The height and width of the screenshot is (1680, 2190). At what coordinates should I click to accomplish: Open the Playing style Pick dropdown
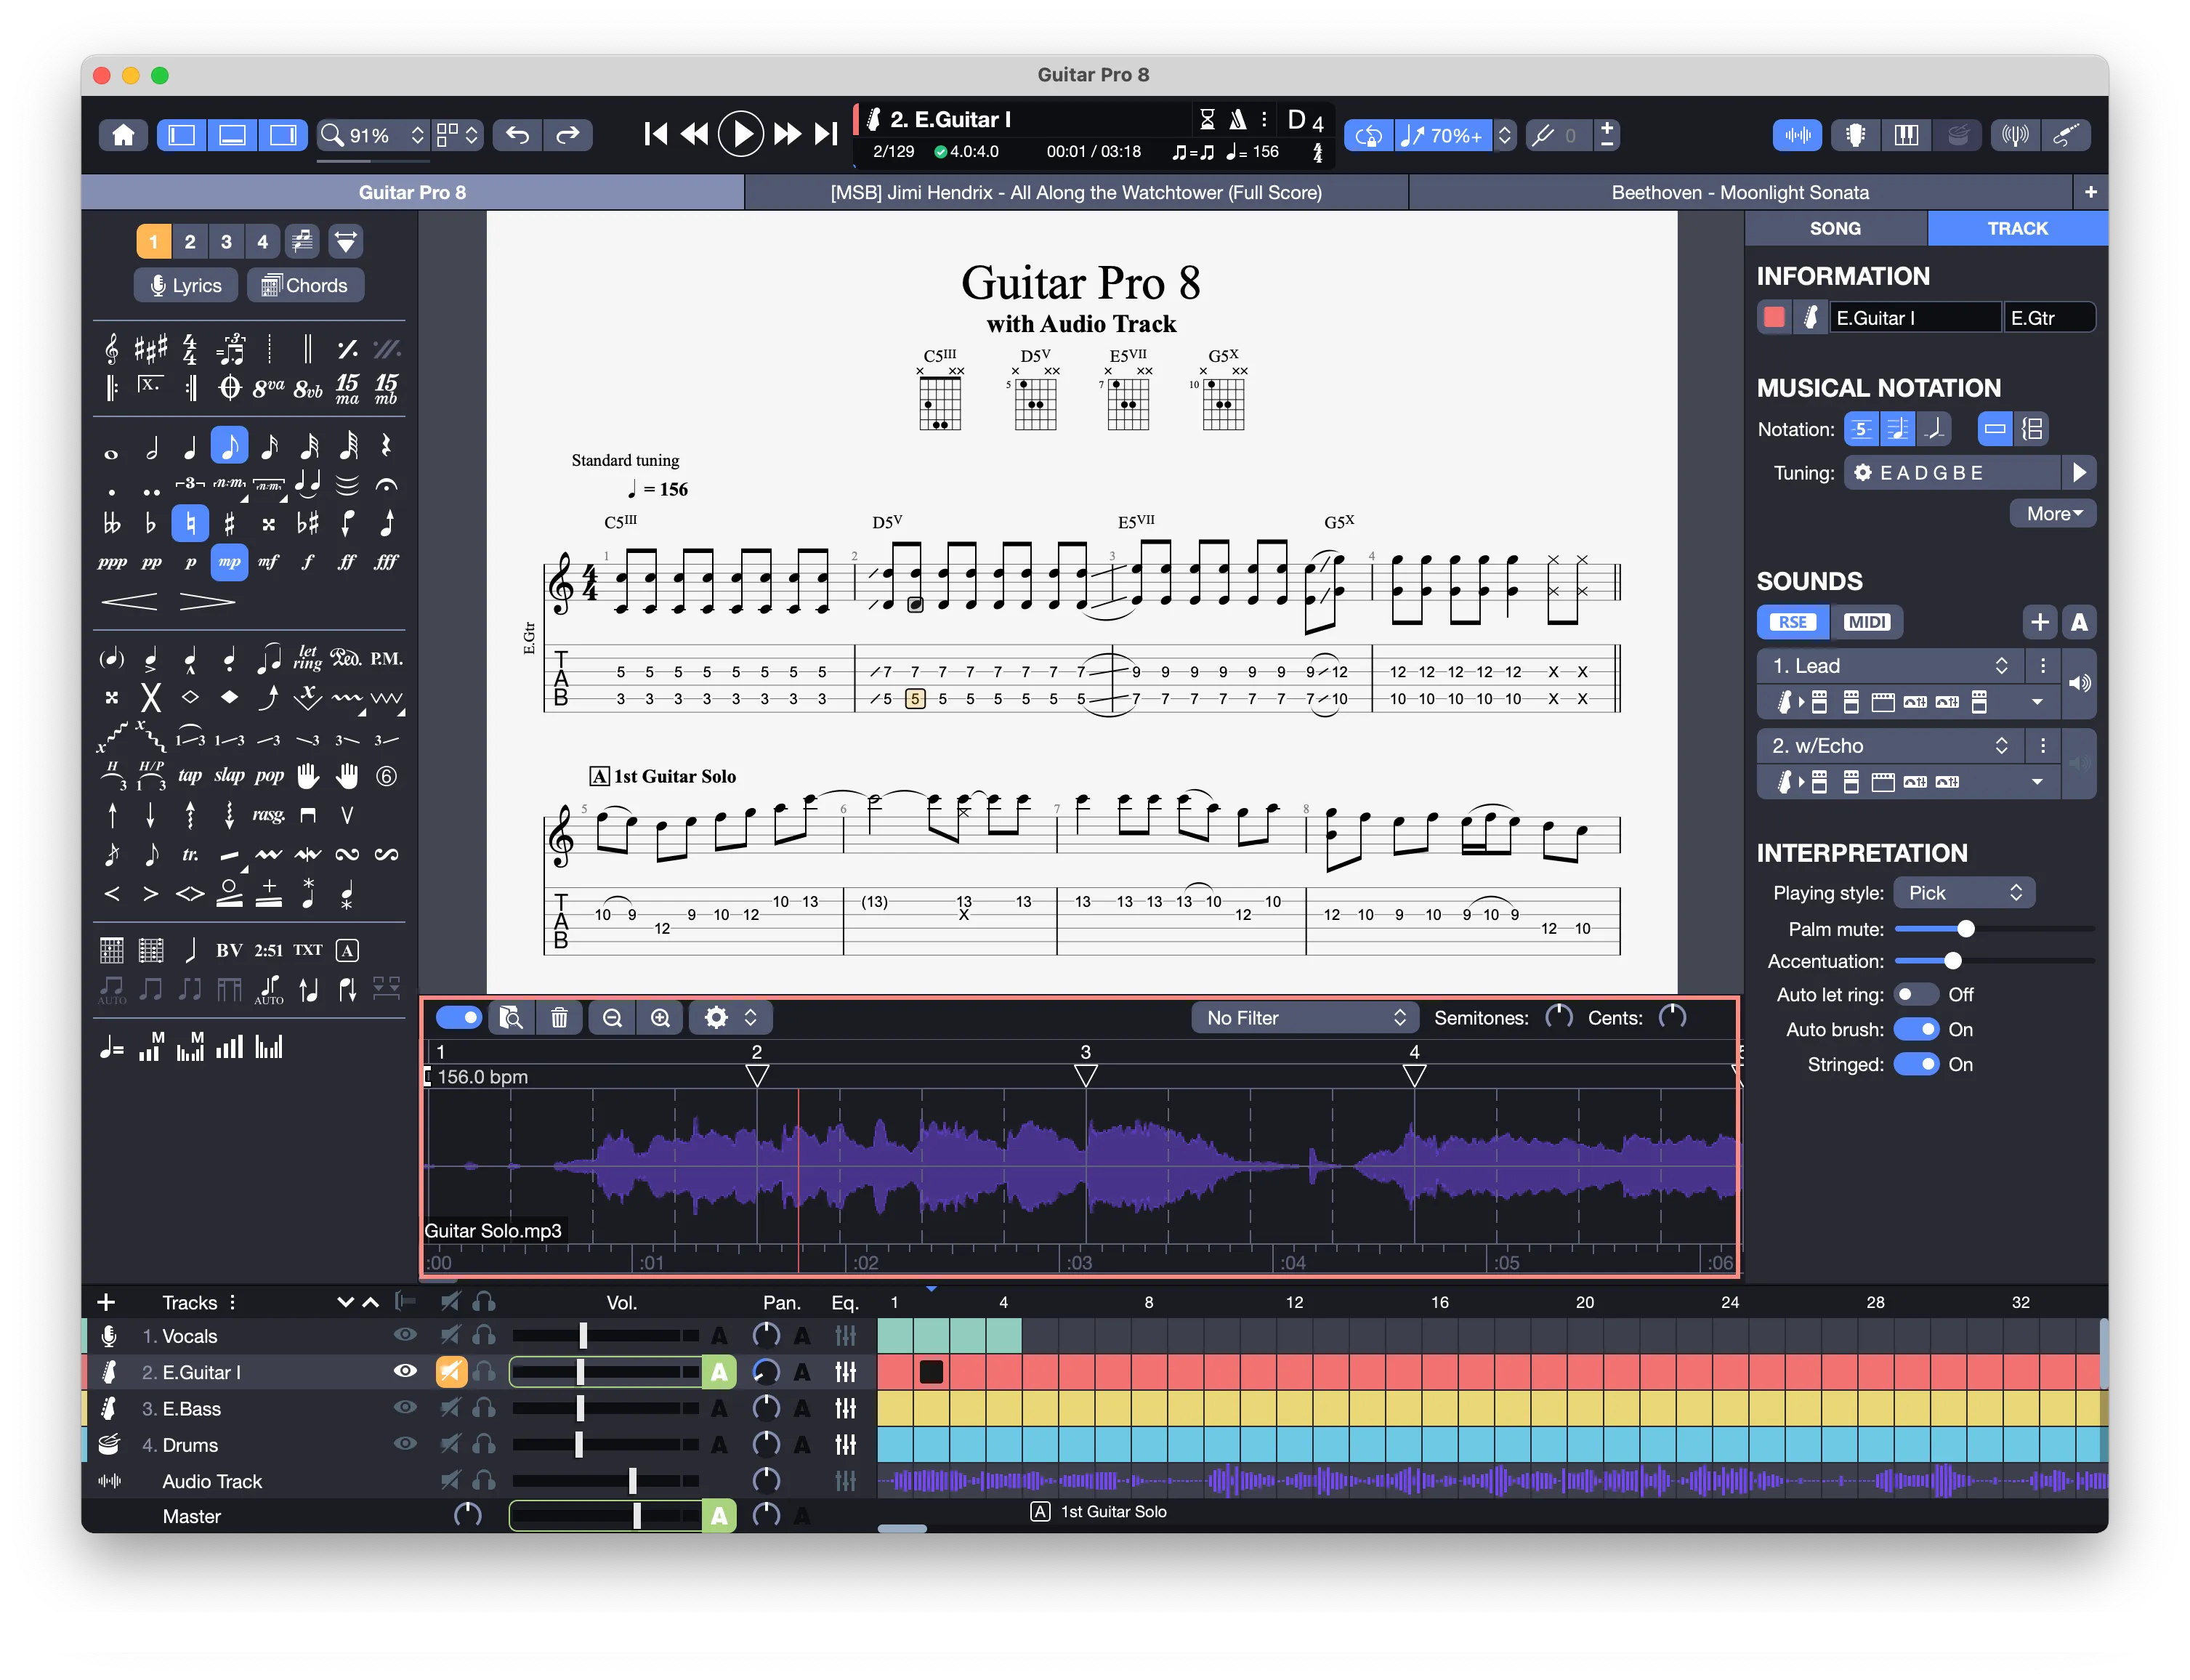point(1964,893)
